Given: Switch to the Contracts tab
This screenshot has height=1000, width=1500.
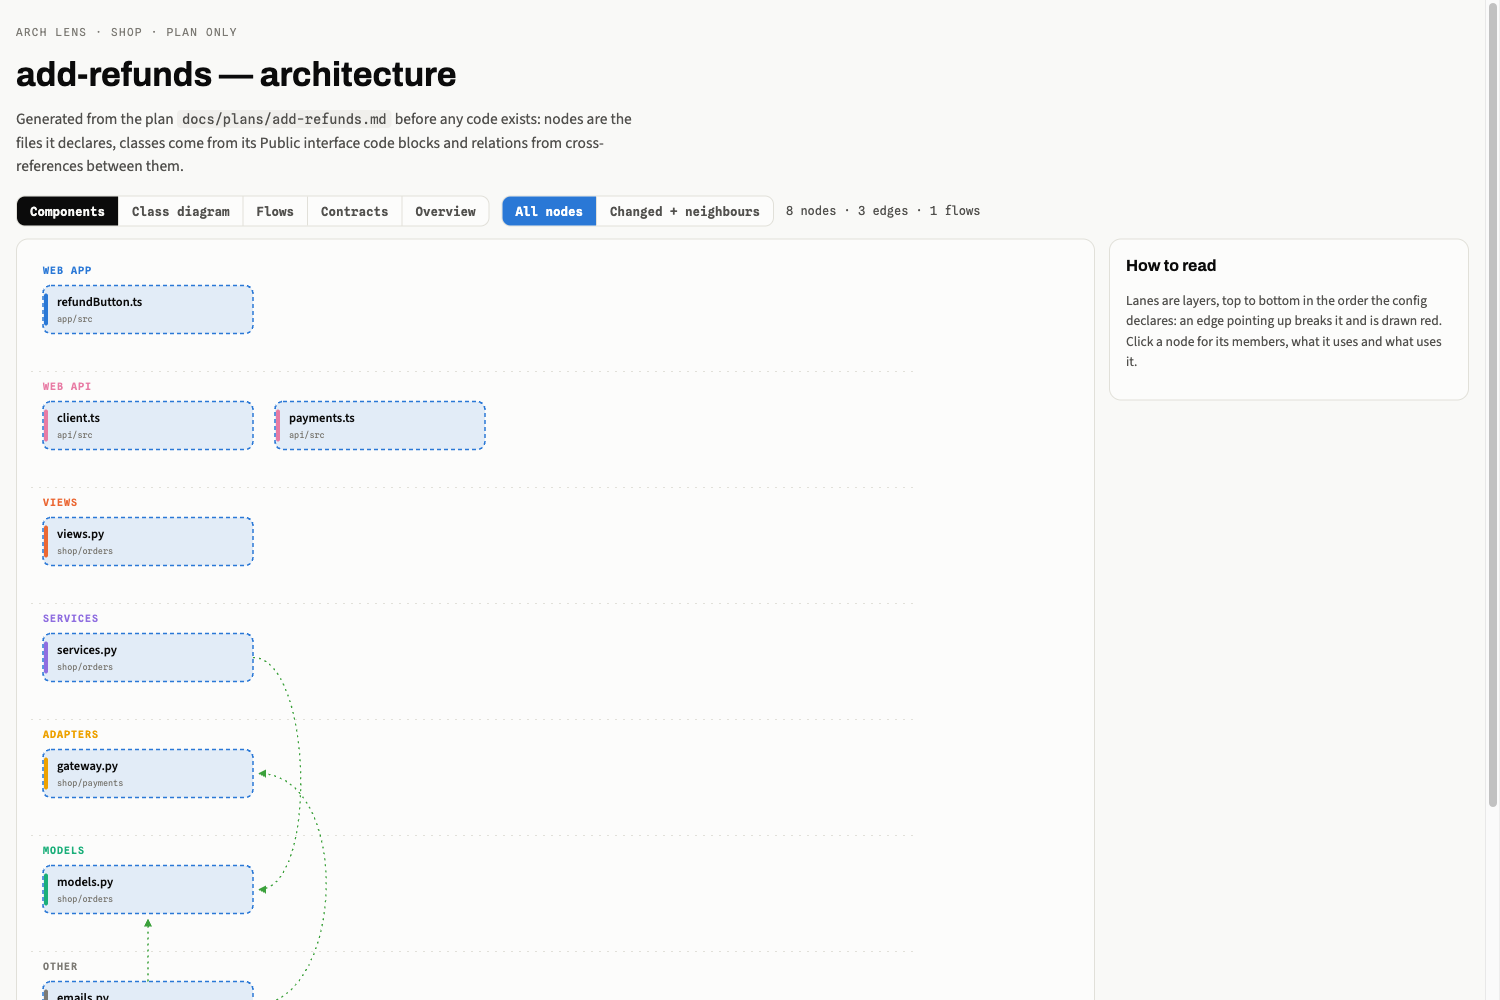Looking at the screenshot, I should pos(355,211).
